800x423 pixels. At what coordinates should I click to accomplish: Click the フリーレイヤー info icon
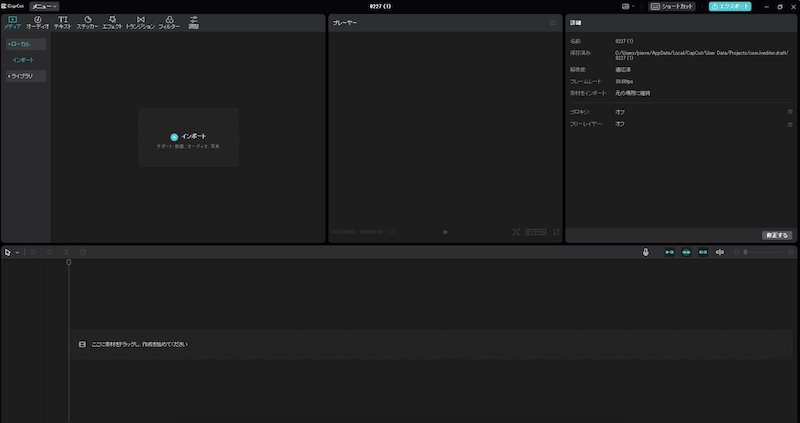coord(790,125)
